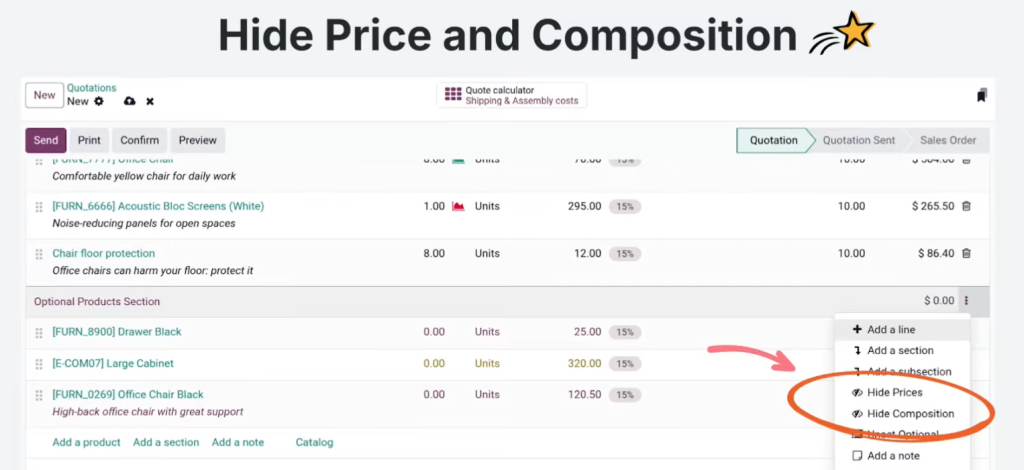
Task: Open the forecast chart icon for Acoustic Bloc Screens
Action: coord(458,206)
